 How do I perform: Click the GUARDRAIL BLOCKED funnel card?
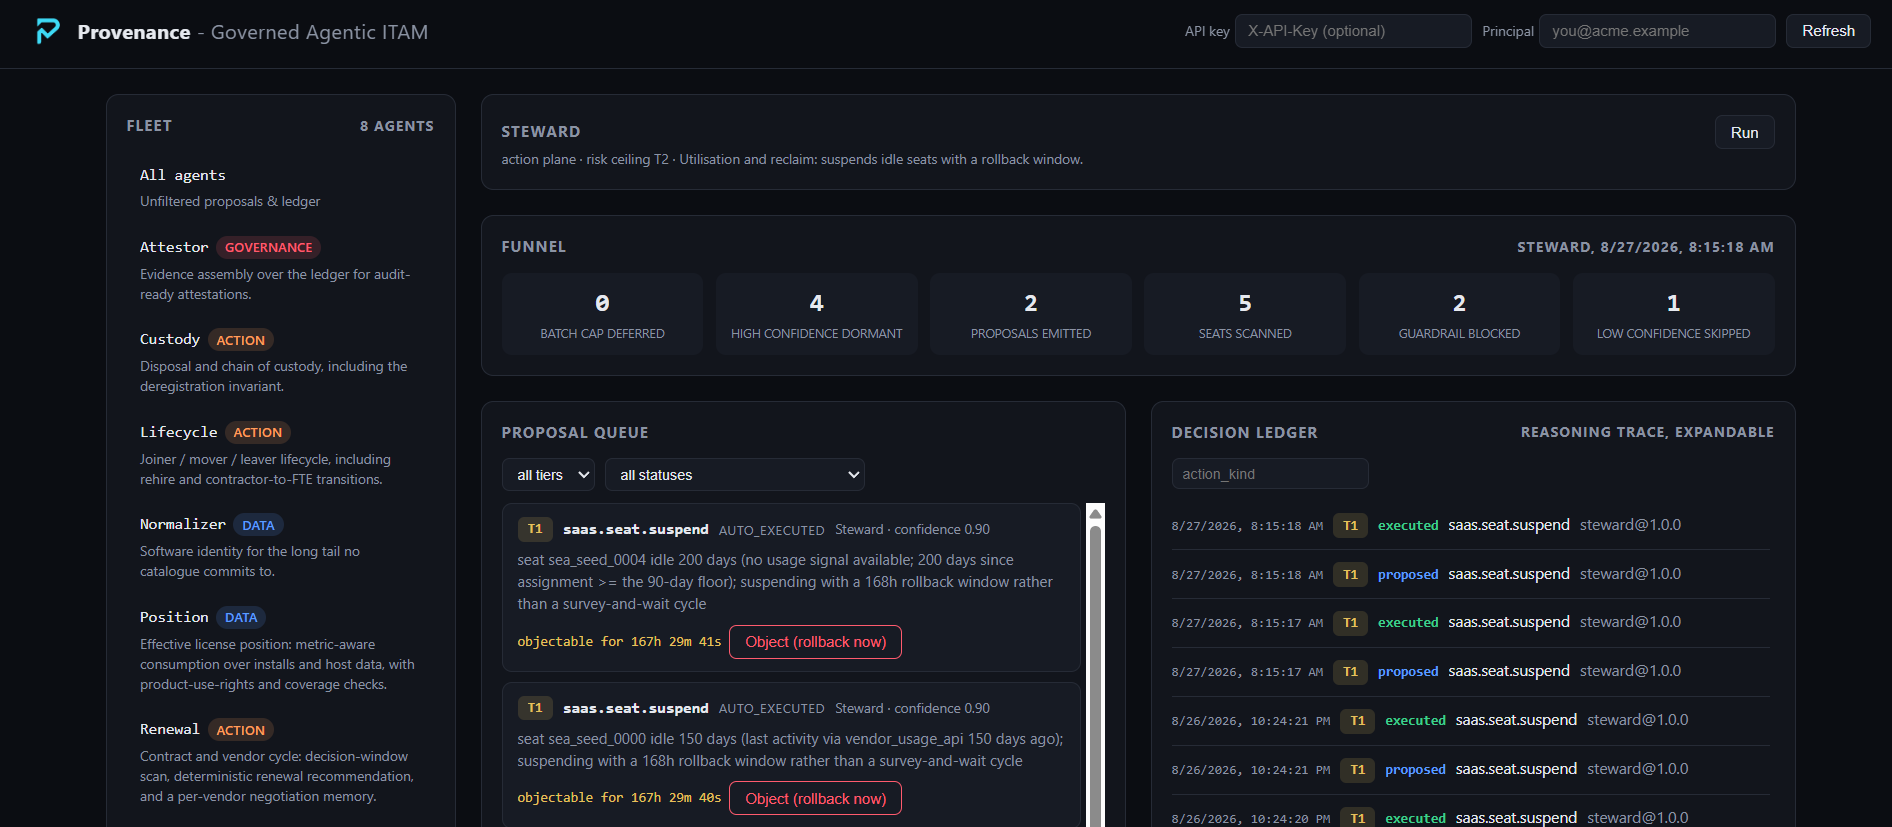(1459, 314)
